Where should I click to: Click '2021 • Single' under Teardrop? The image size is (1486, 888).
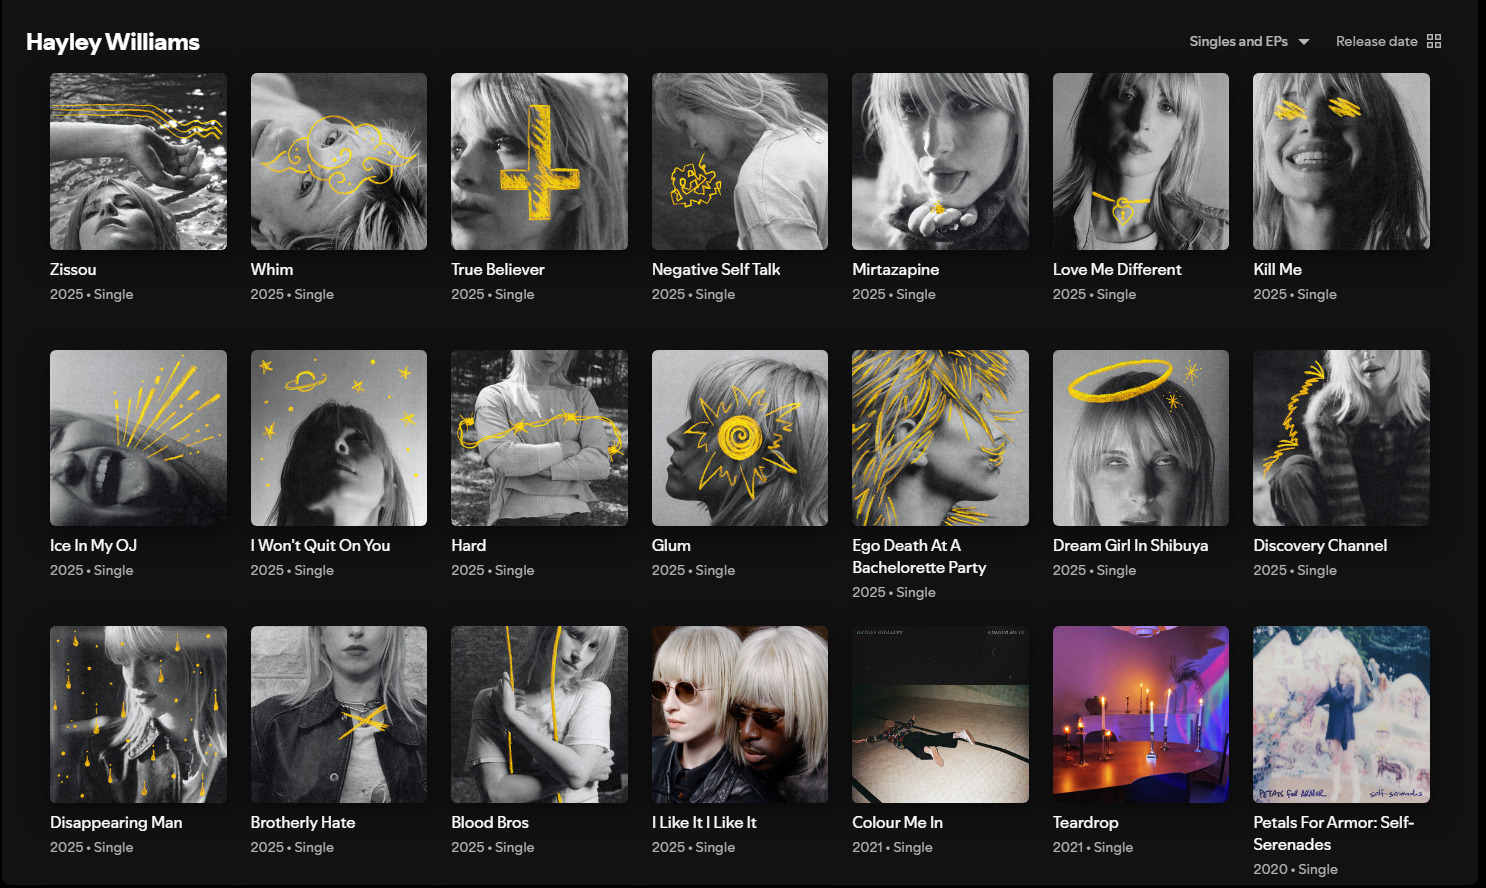[1093, 847]
